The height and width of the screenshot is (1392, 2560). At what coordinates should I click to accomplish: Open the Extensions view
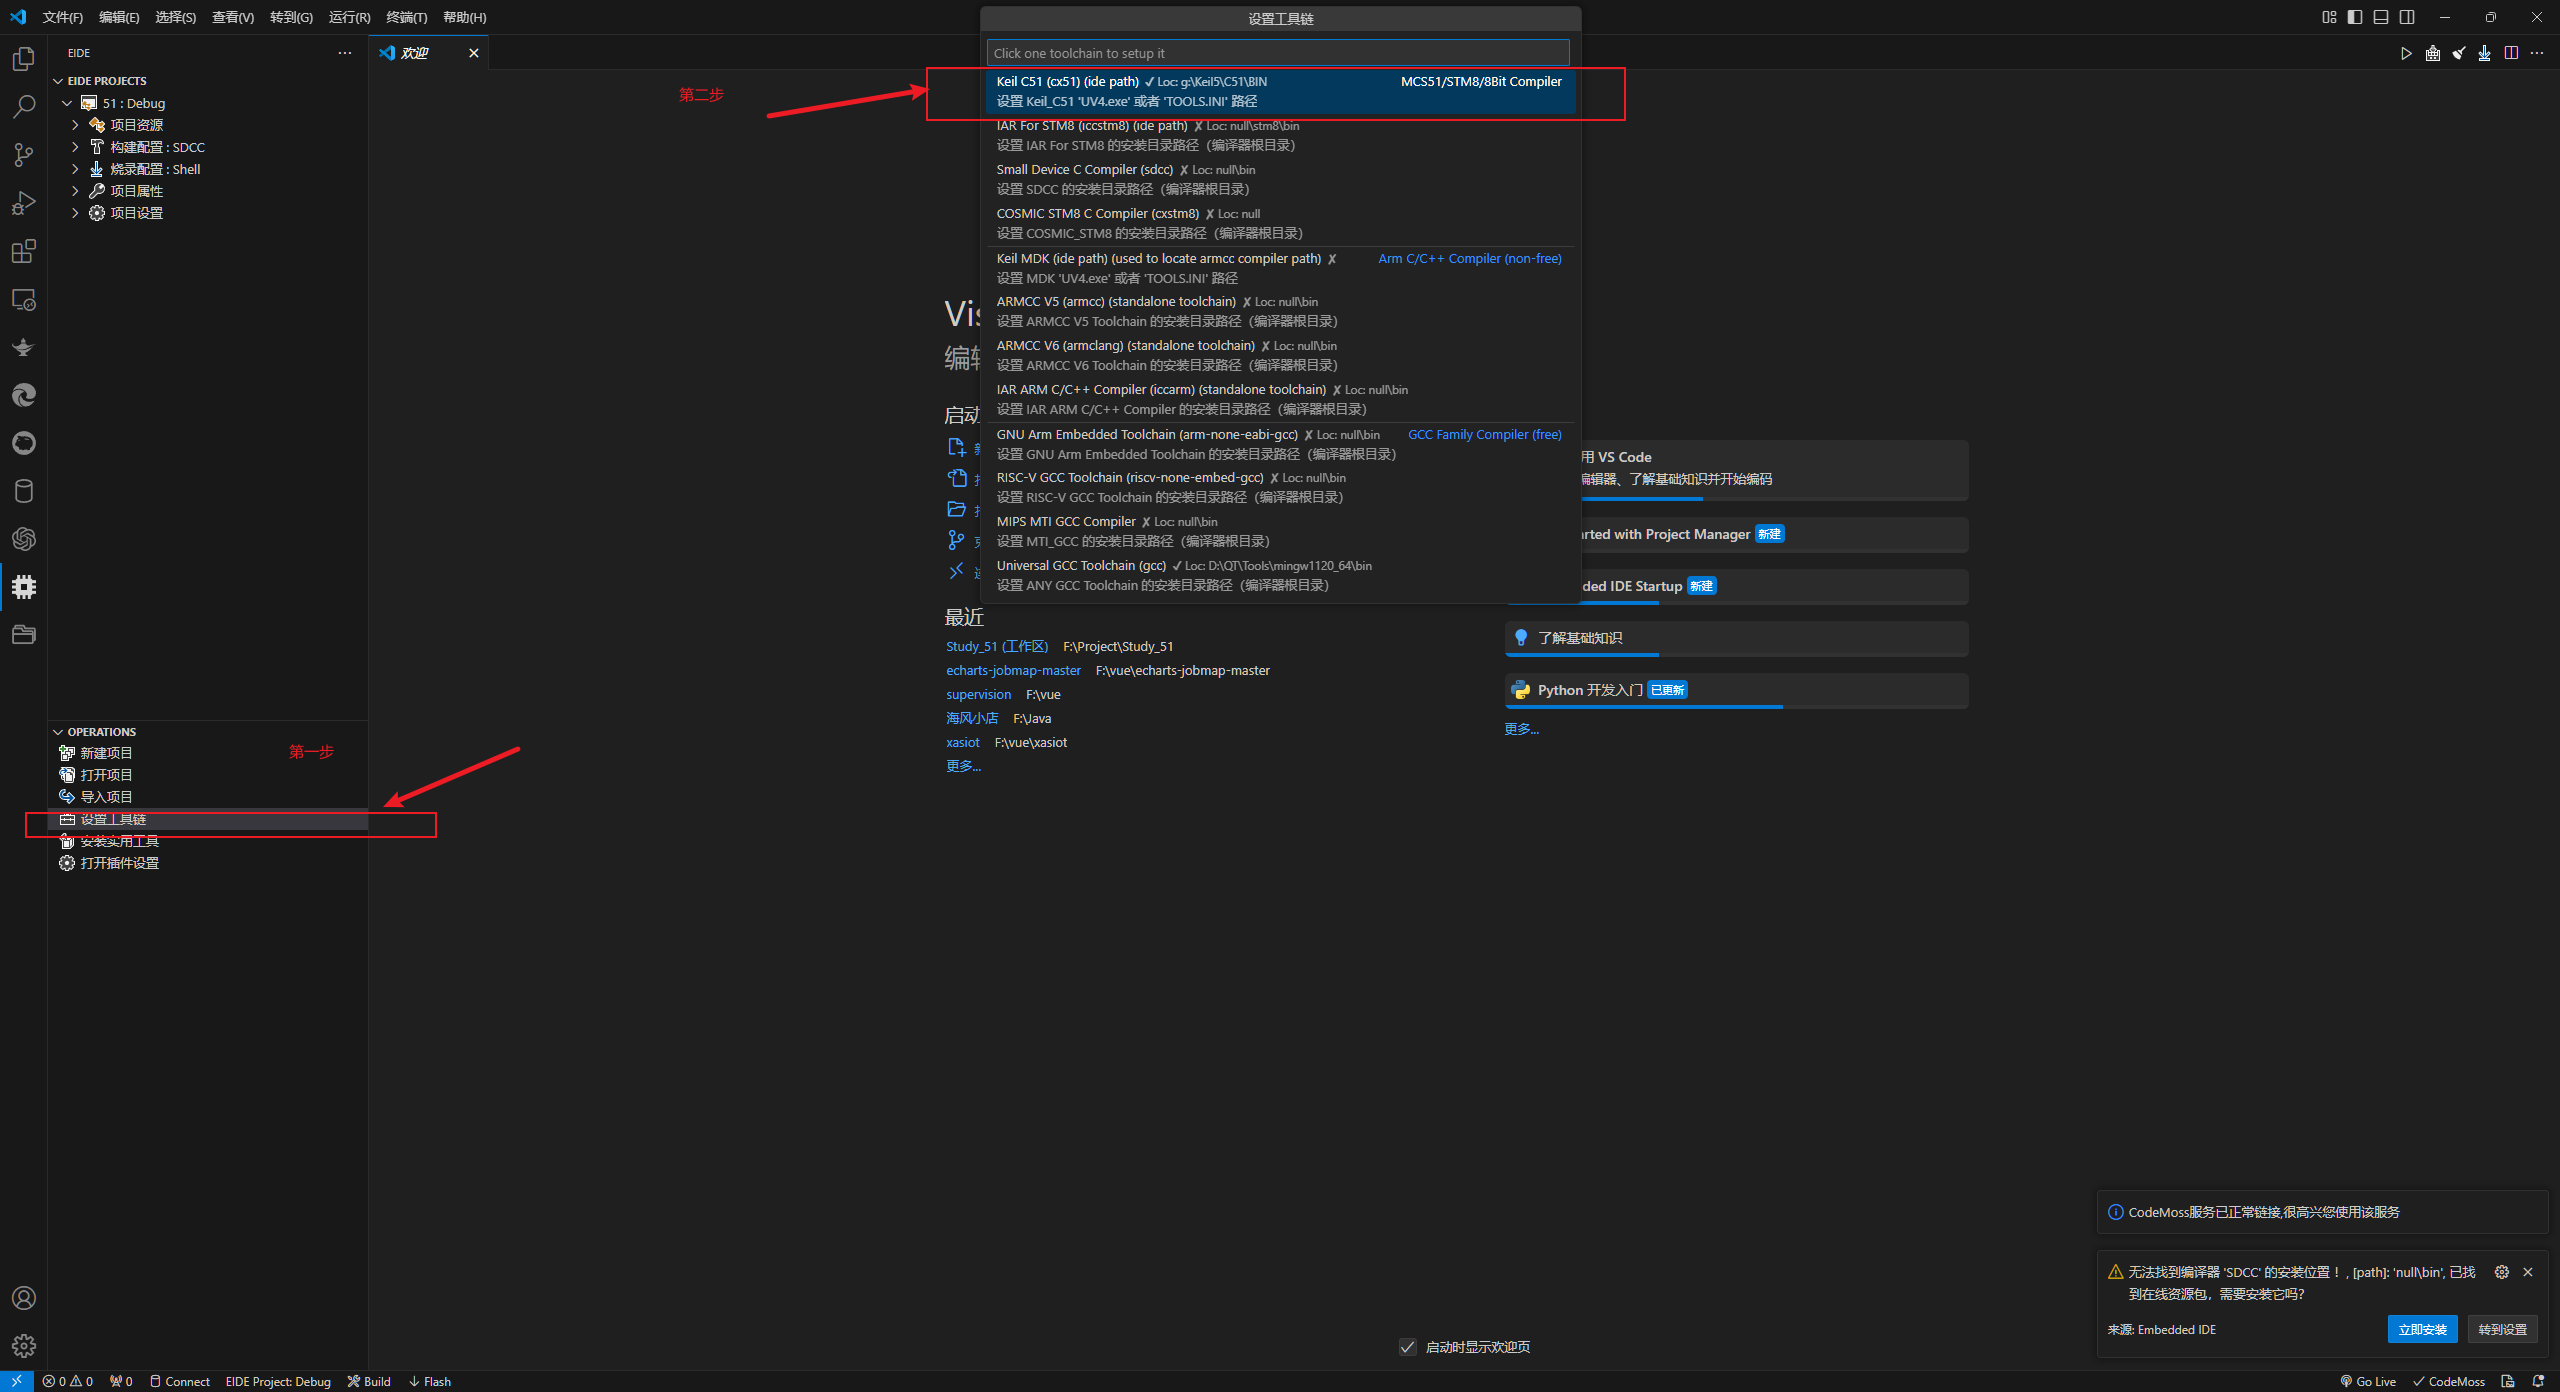pos(24,251)
